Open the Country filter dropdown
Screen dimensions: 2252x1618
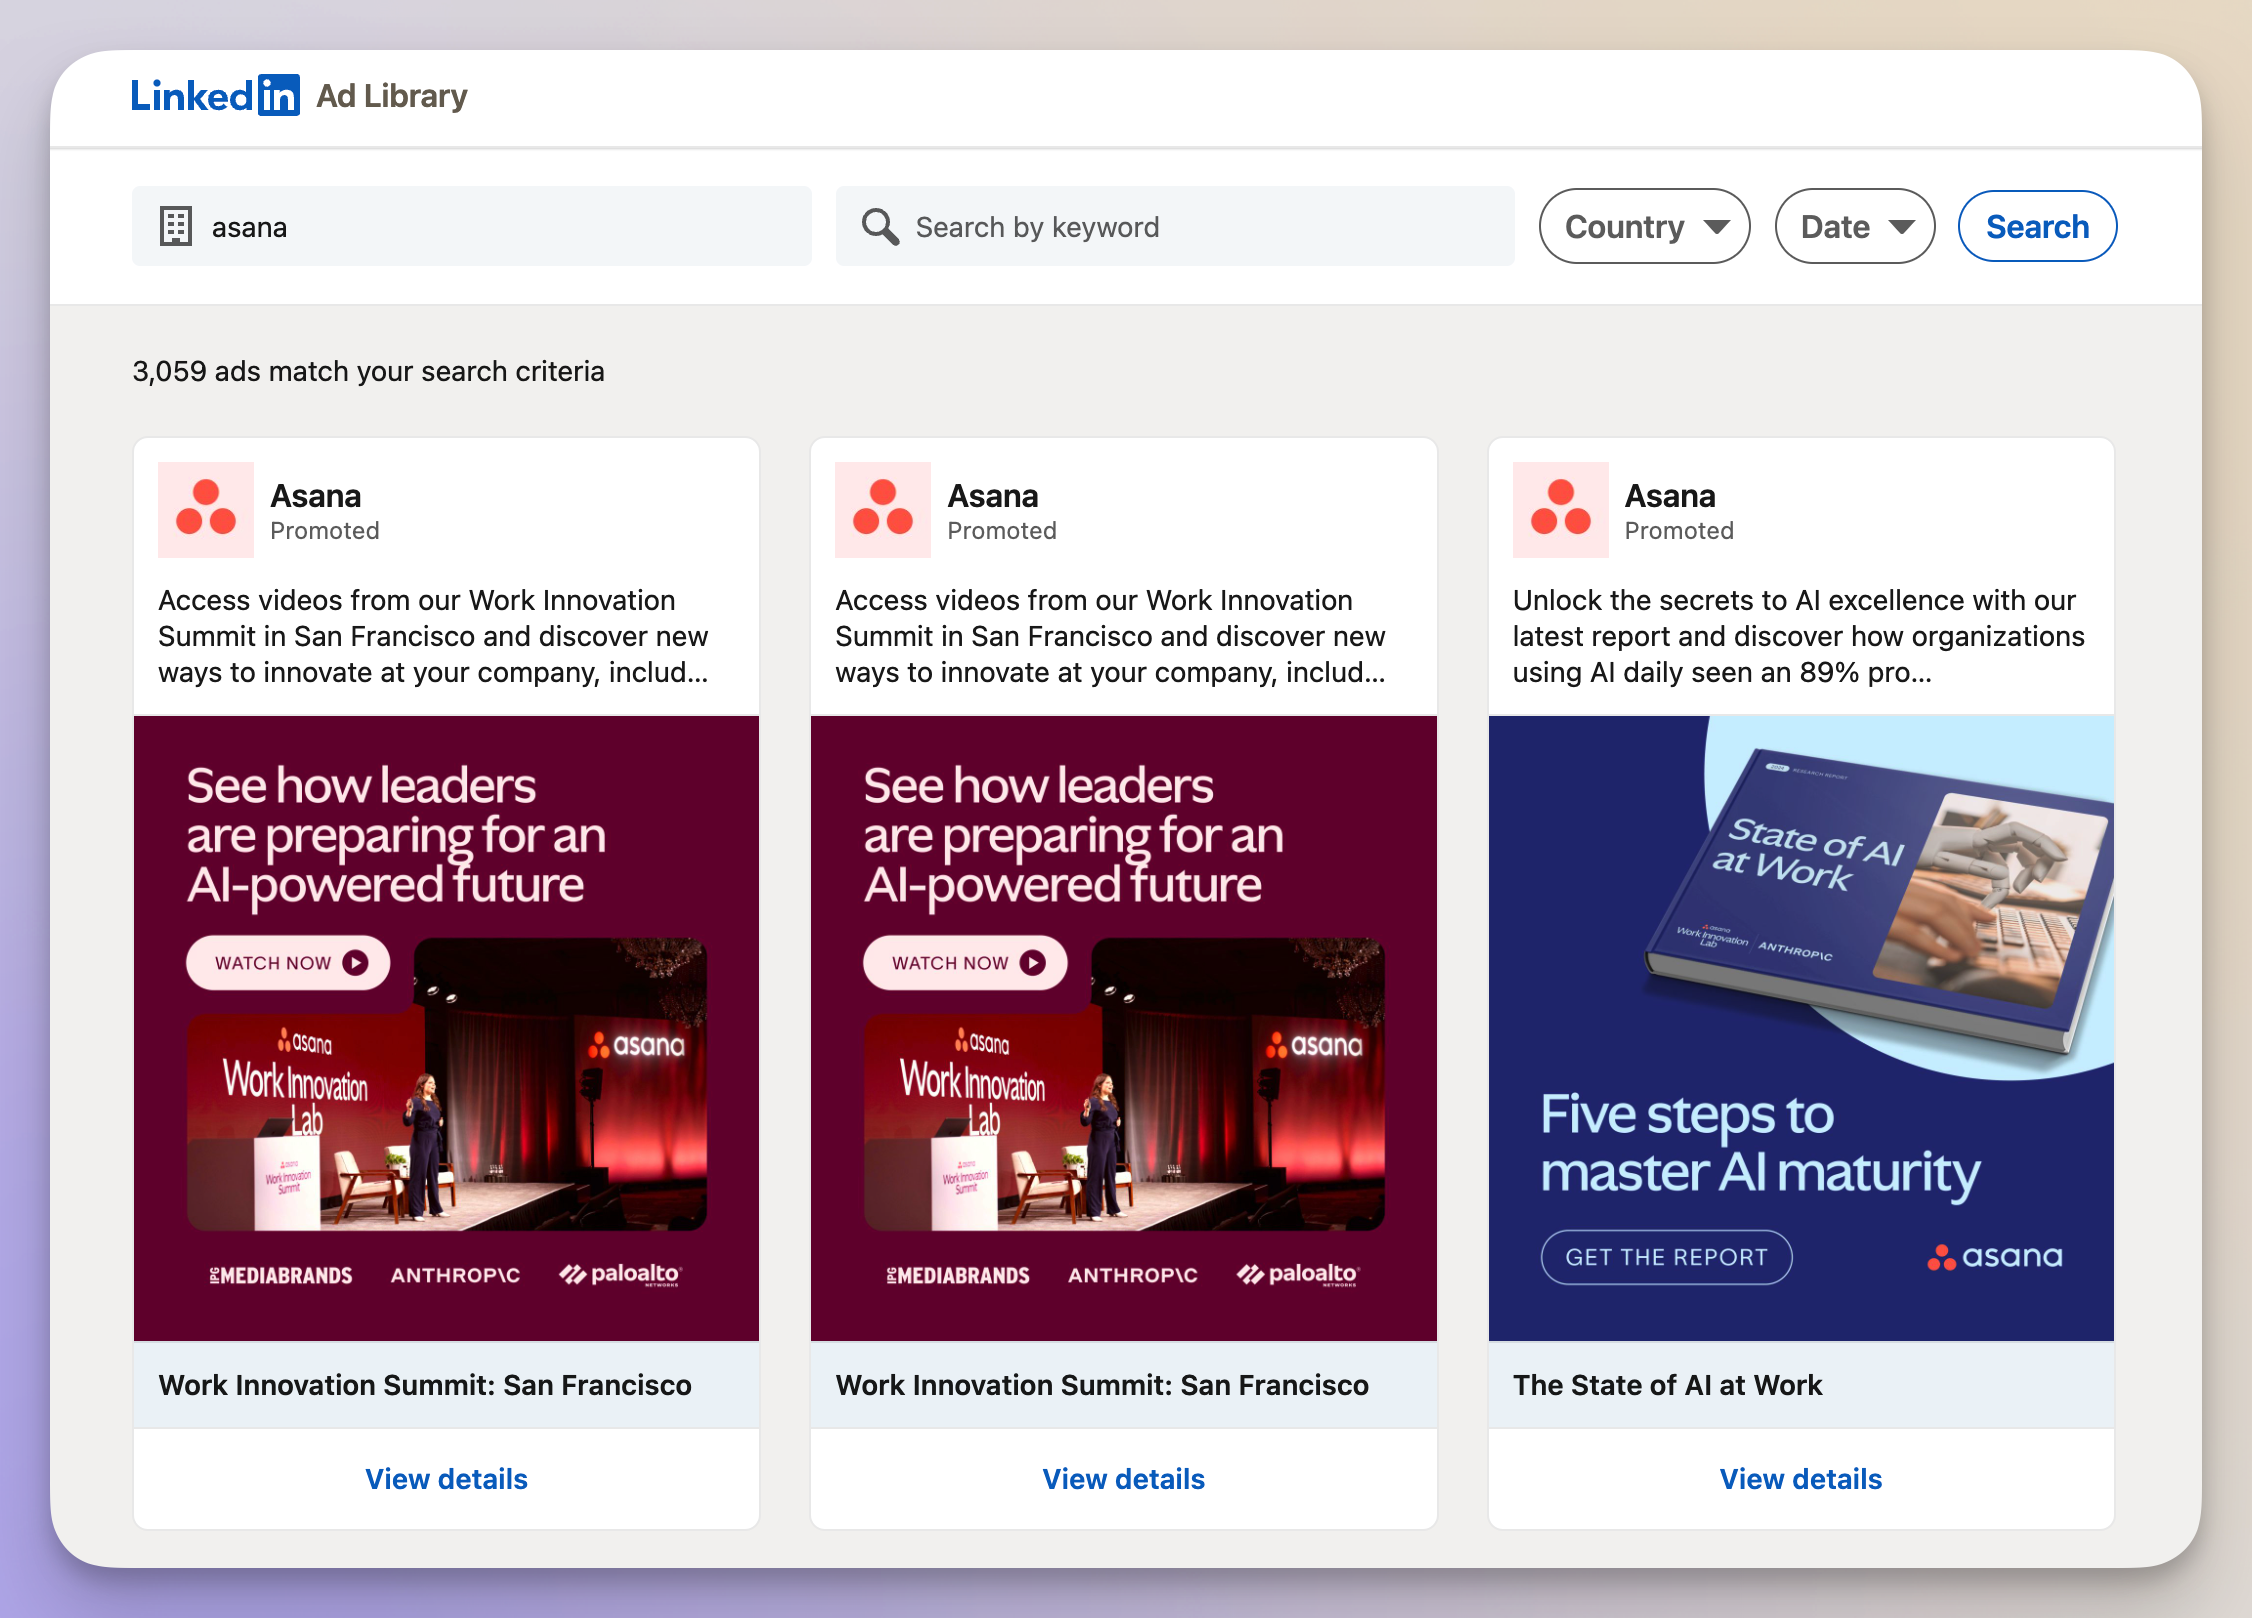(x=1644, y=227)
